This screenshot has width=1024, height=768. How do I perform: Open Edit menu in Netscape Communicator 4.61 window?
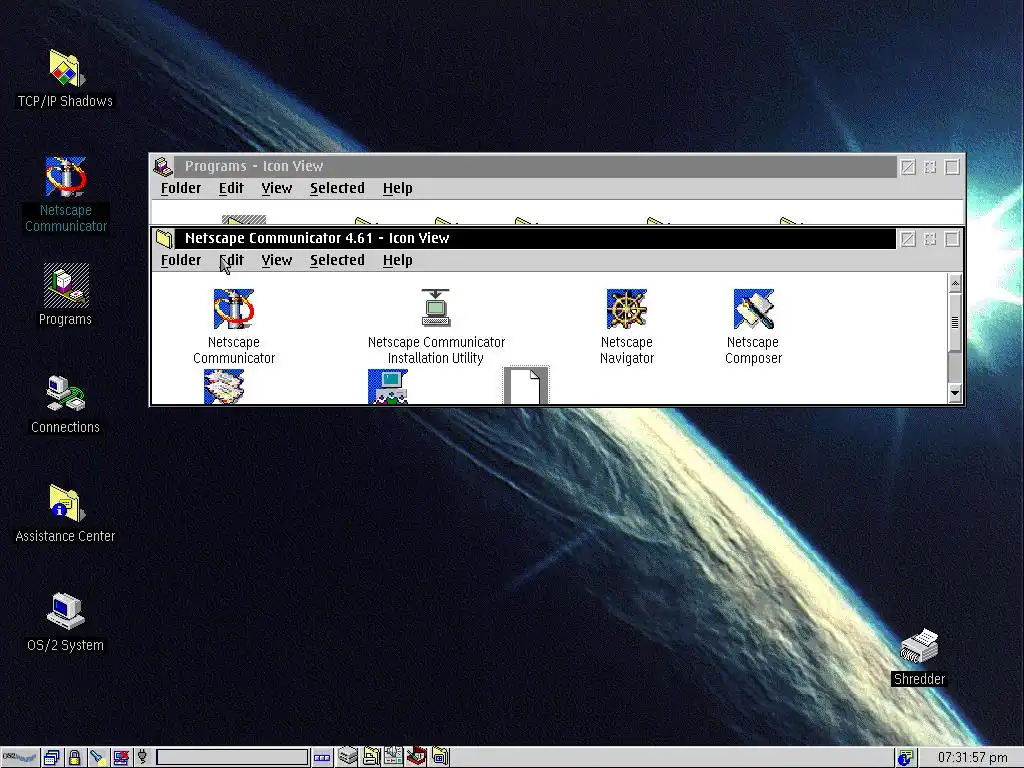point(231,260)
